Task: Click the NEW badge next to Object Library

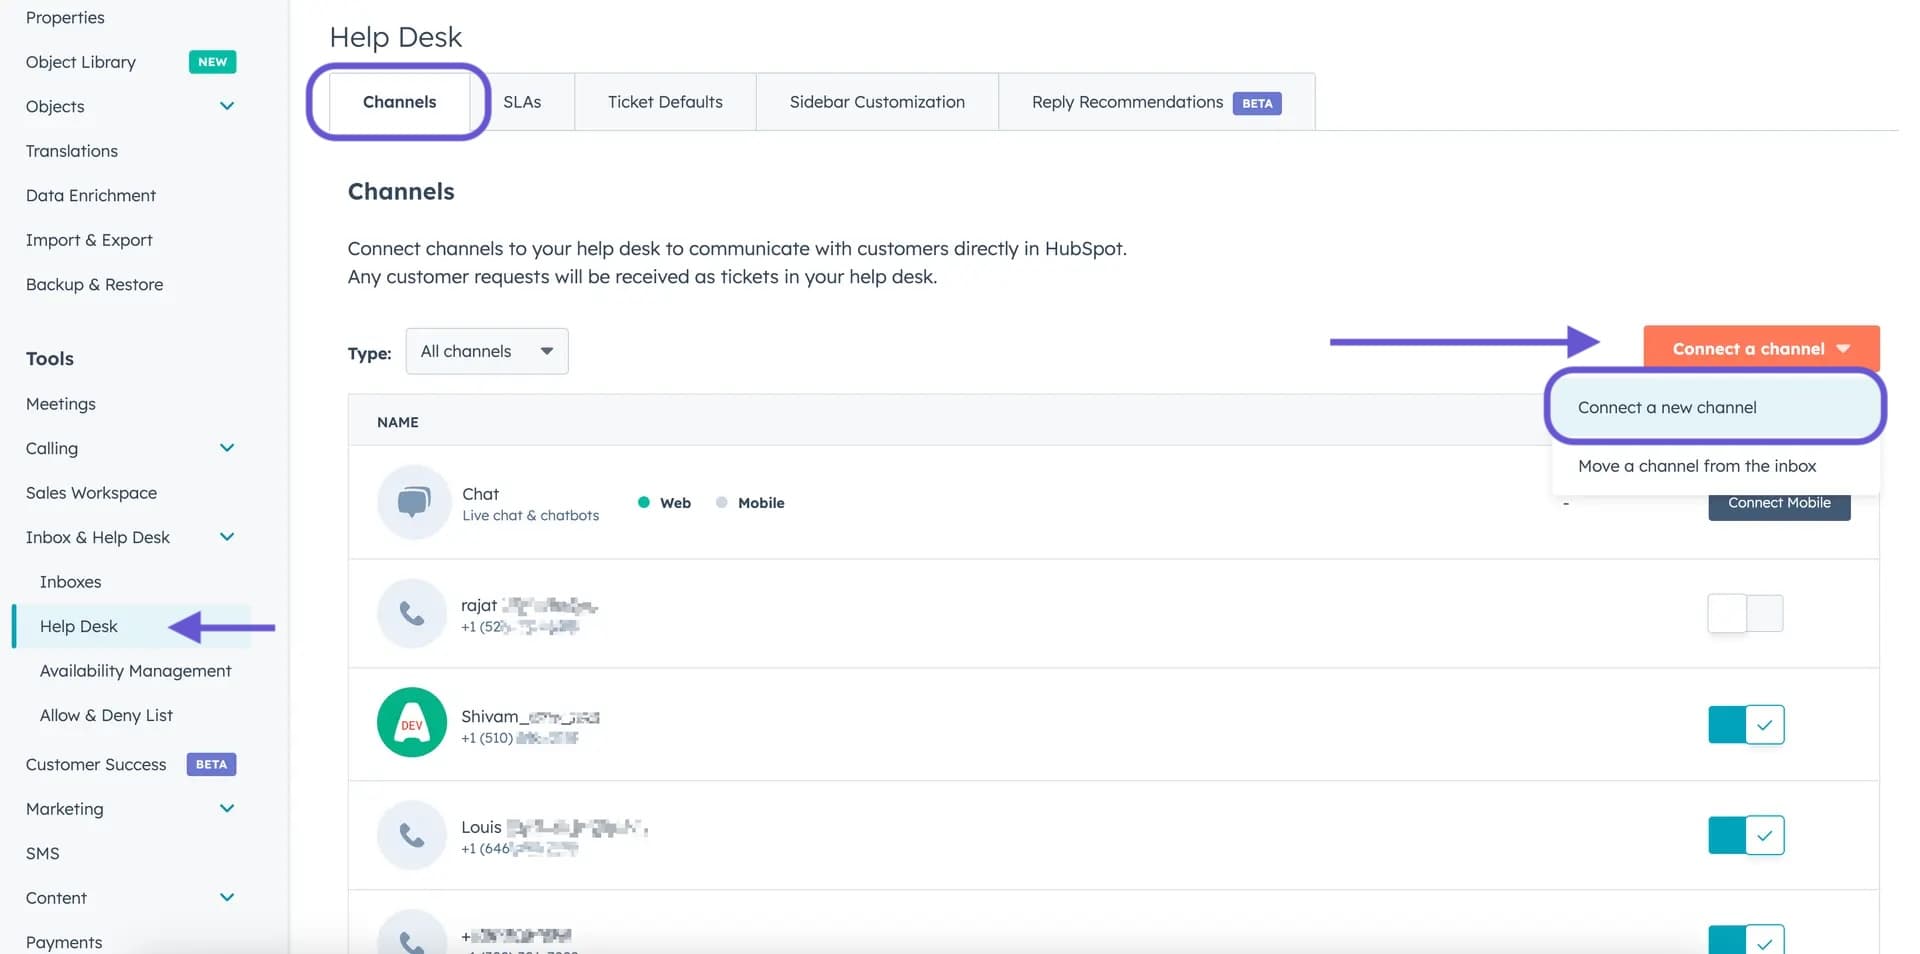Action: pos(212,62)
